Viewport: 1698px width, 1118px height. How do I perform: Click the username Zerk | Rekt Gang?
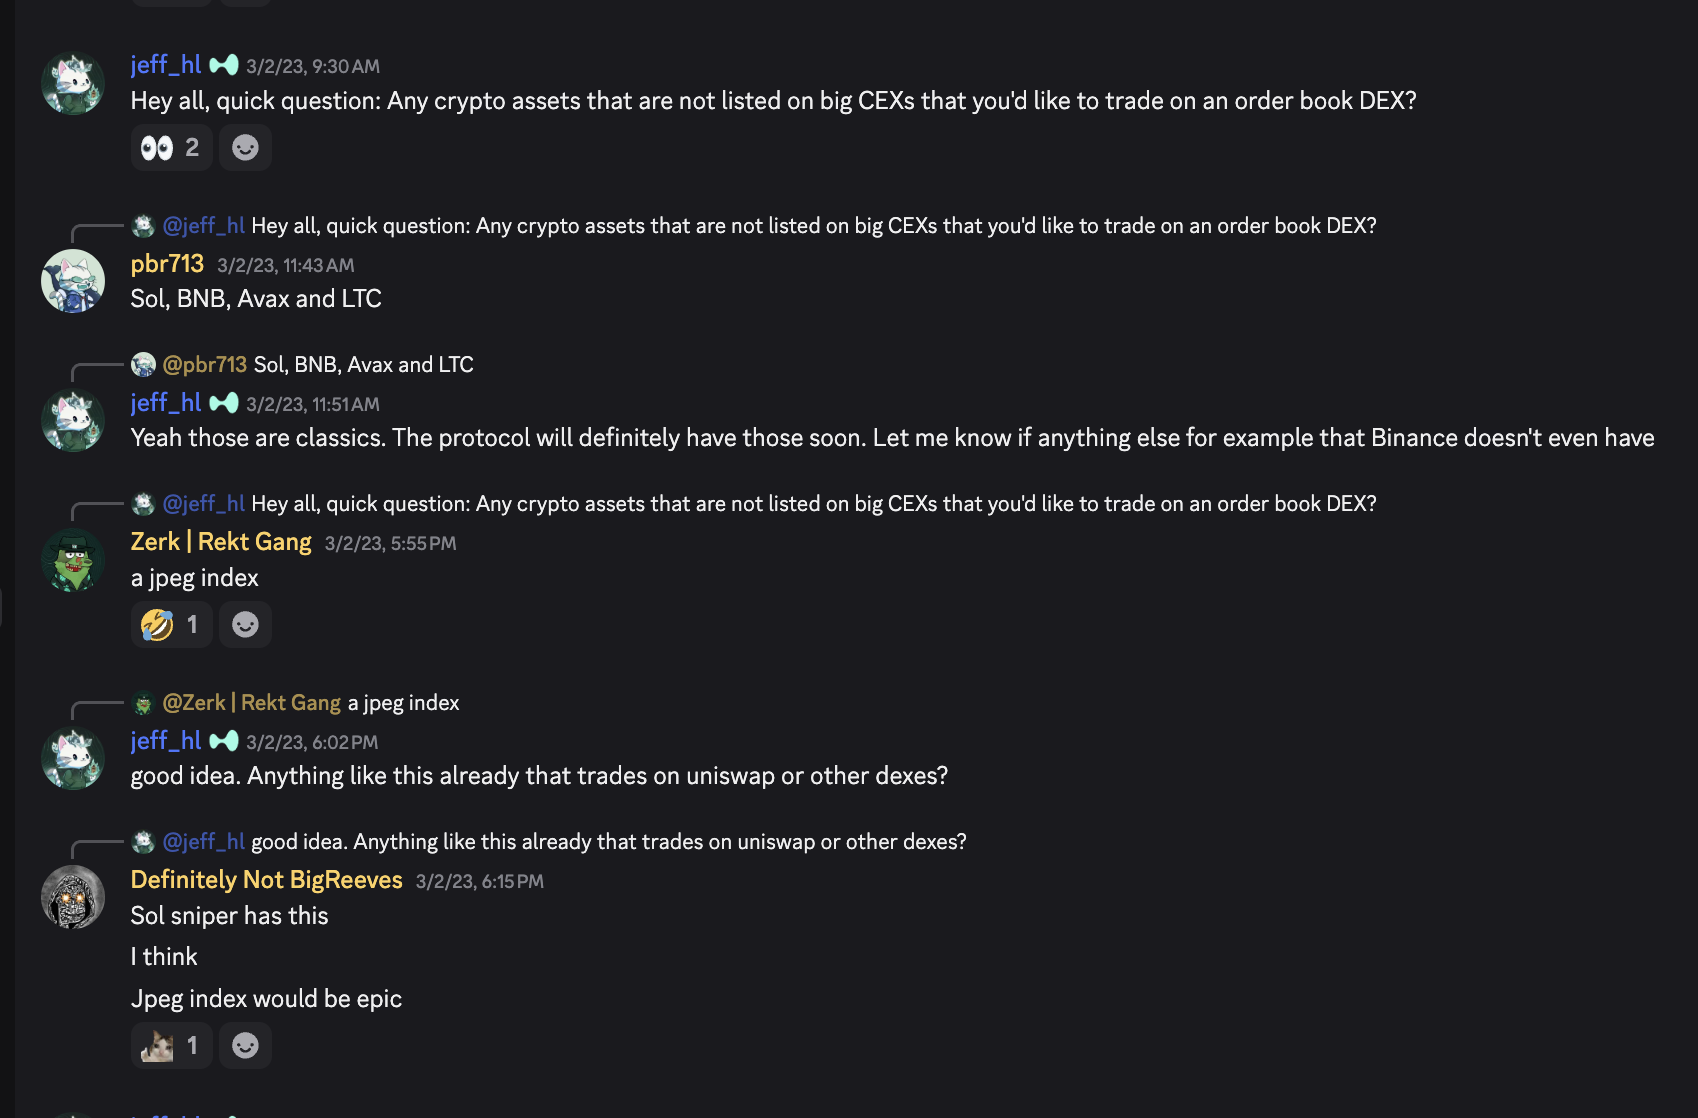coord(221,542)
